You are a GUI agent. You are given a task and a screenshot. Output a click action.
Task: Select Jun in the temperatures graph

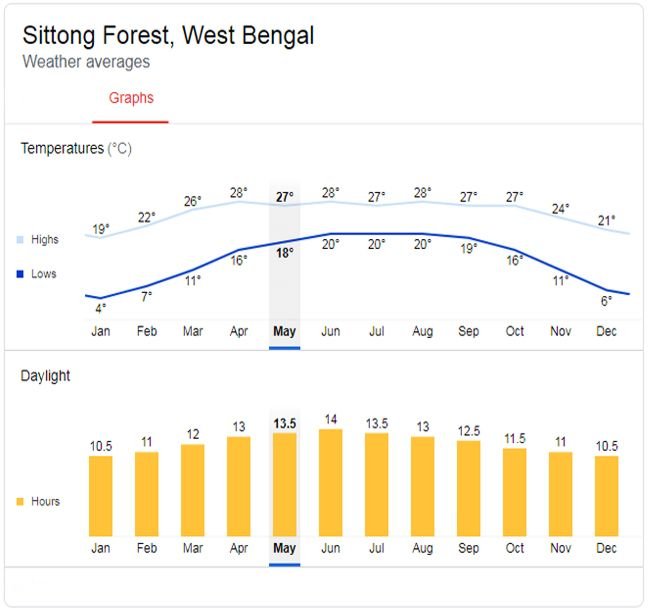pyautogui.click(x=330, y=330)
